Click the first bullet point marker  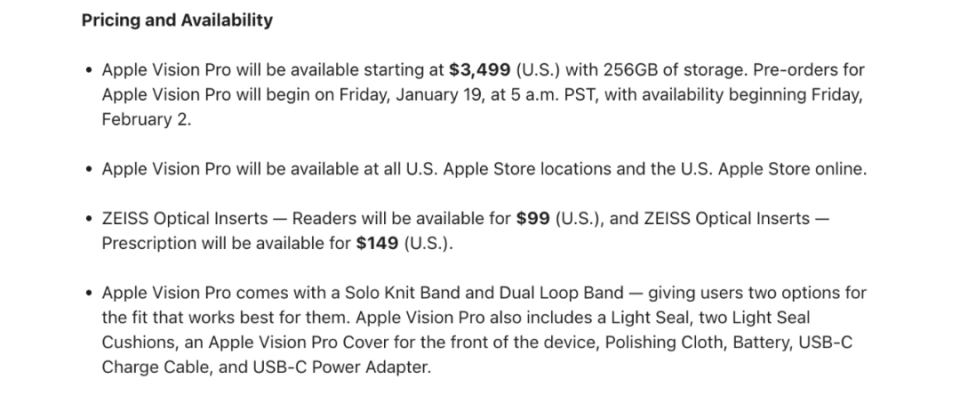(89, 70)
